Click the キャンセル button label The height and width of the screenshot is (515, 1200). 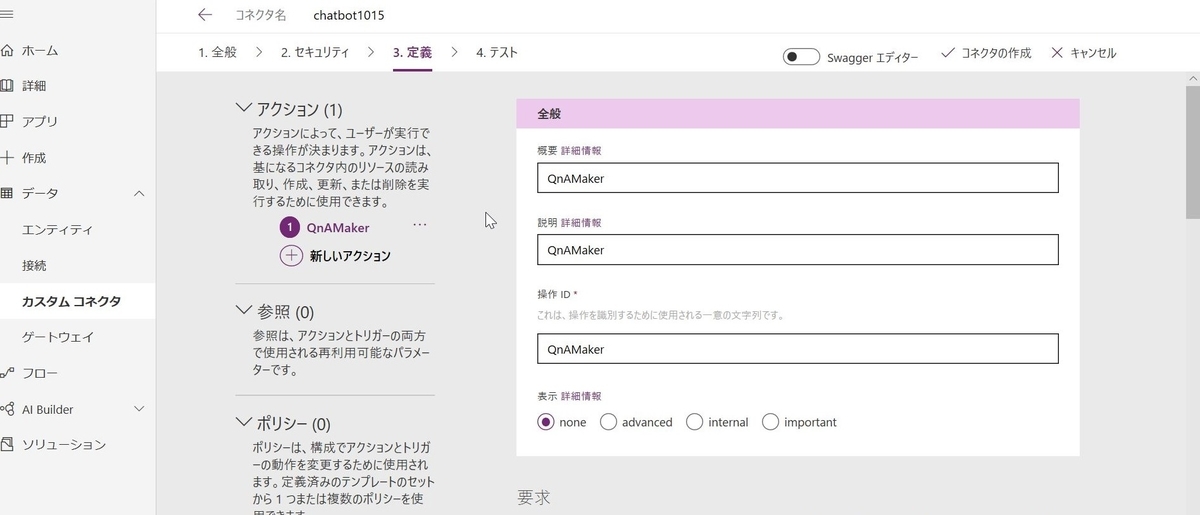1093,53
